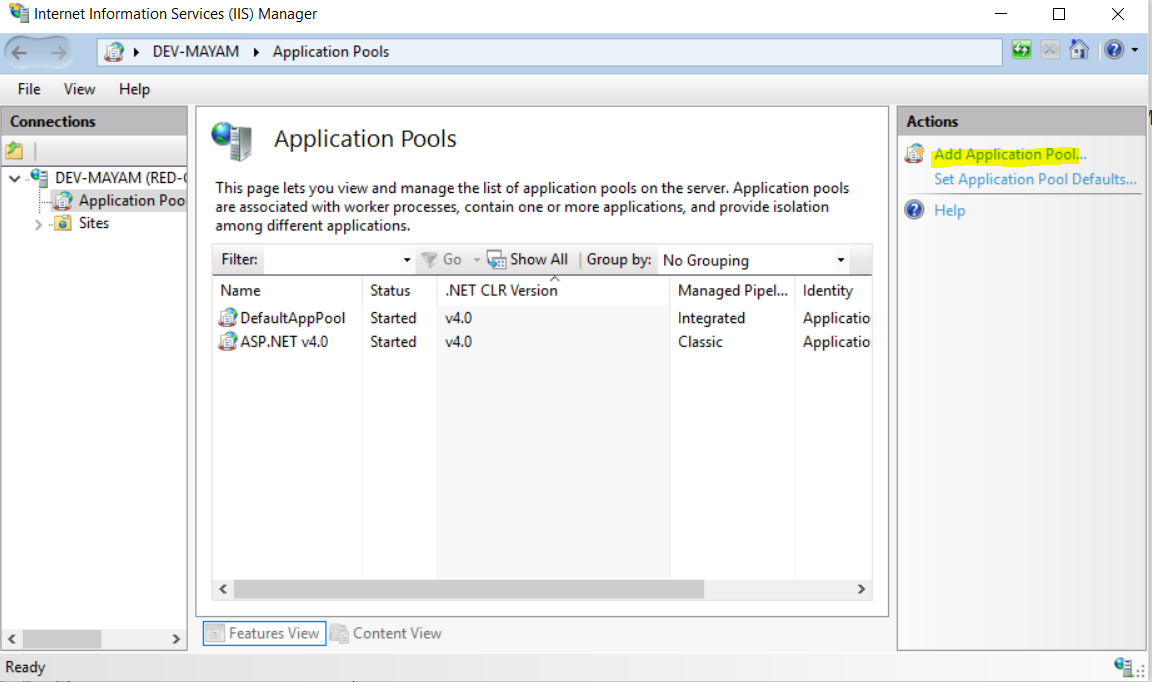The height and width of the screenshot is (682, 1152).
Task: Click the Back navigation arrow button
Action: pos(21,52)
